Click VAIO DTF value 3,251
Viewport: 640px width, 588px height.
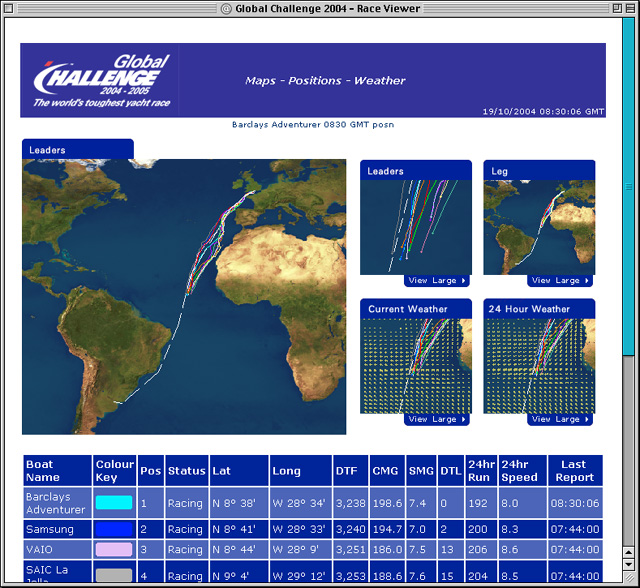351,550
